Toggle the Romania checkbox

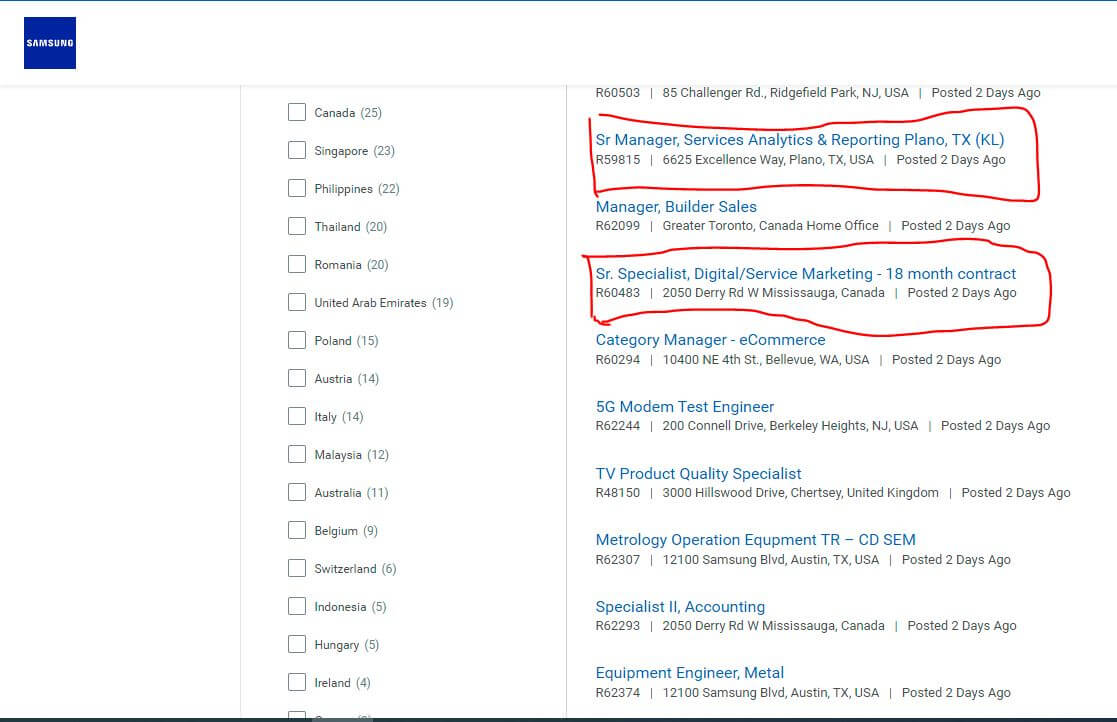297,264
